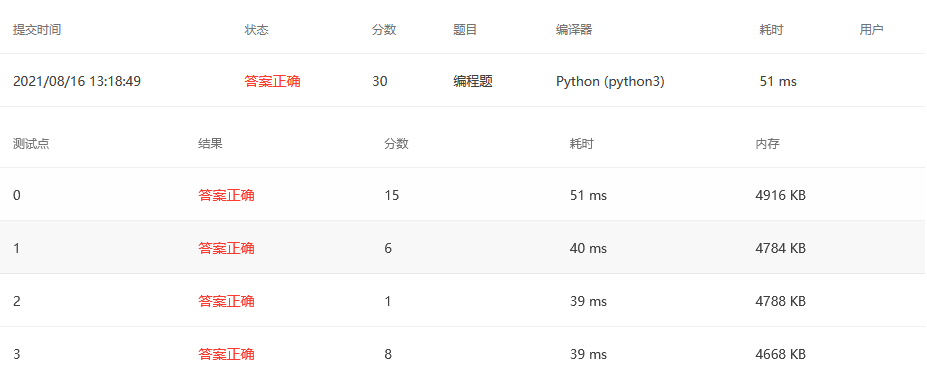Click the 51 ms submission time cost
The image size is (927, 372).
[x=778, y=82]
